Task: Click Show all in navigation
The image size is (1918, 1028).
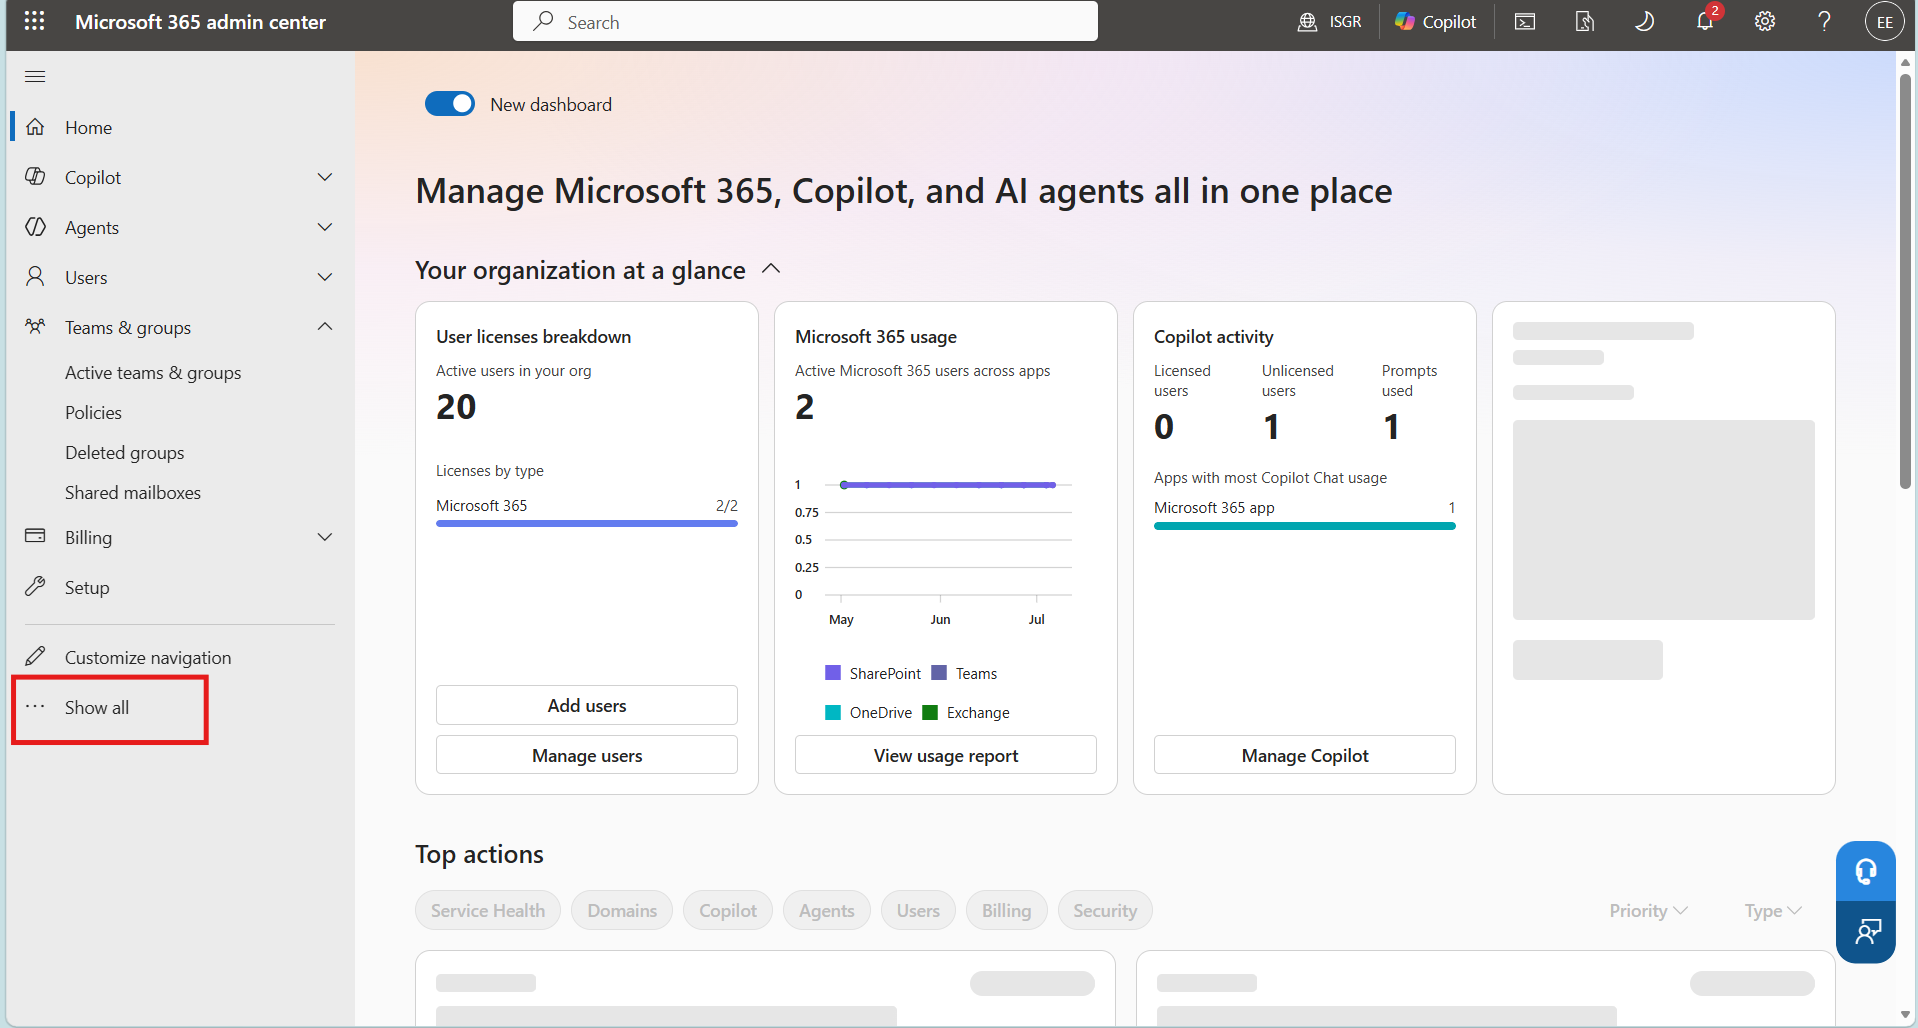Action: click(97, 707)
